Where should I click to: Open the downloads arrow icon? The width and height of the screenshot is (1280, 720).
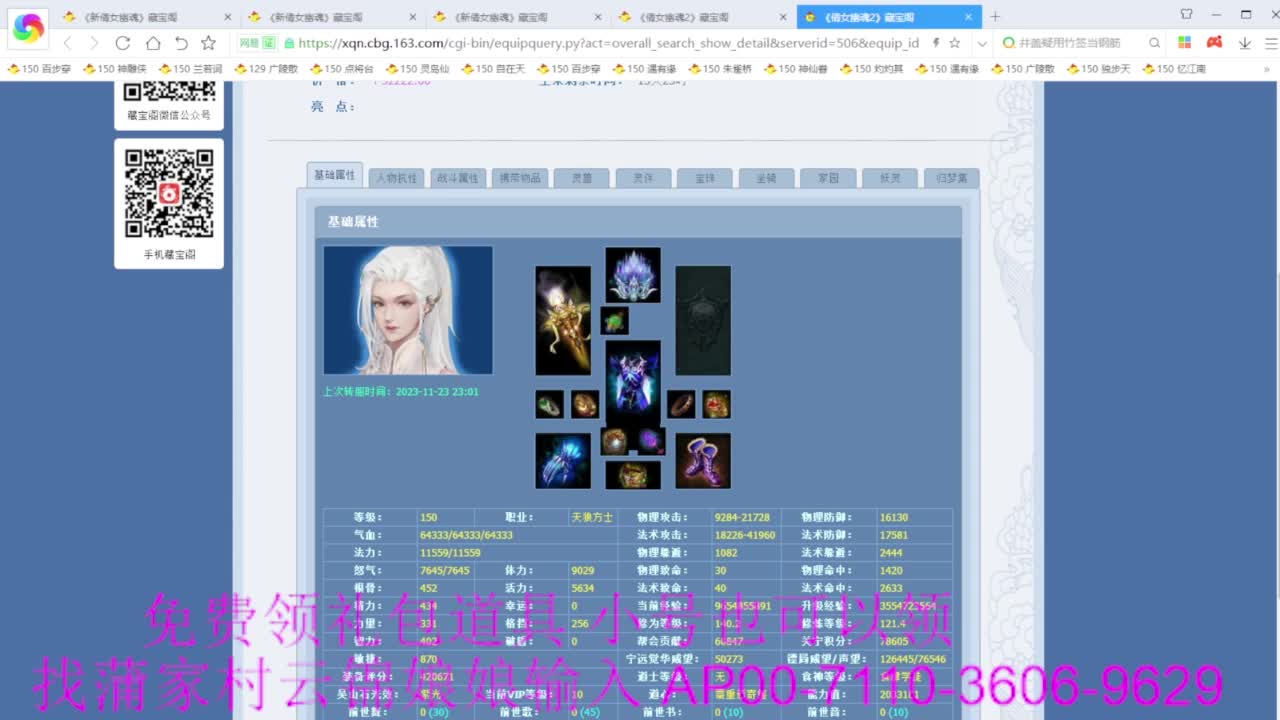click(x=1245, y=43)
